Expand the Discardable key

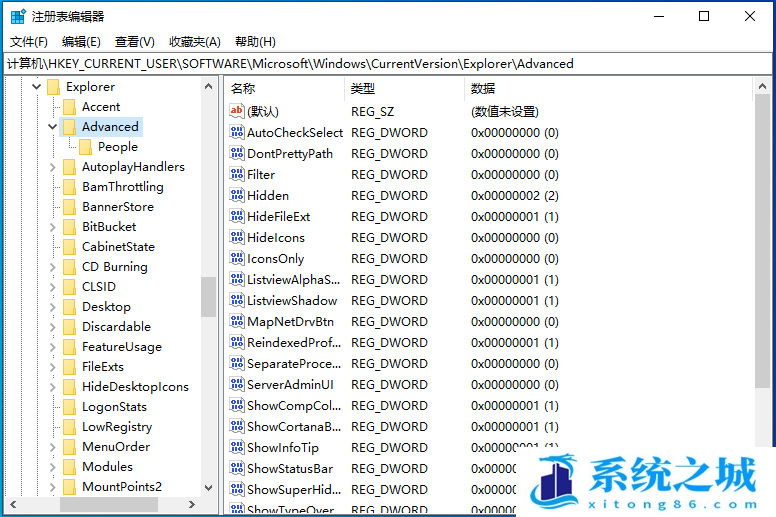tap(52, 327)
